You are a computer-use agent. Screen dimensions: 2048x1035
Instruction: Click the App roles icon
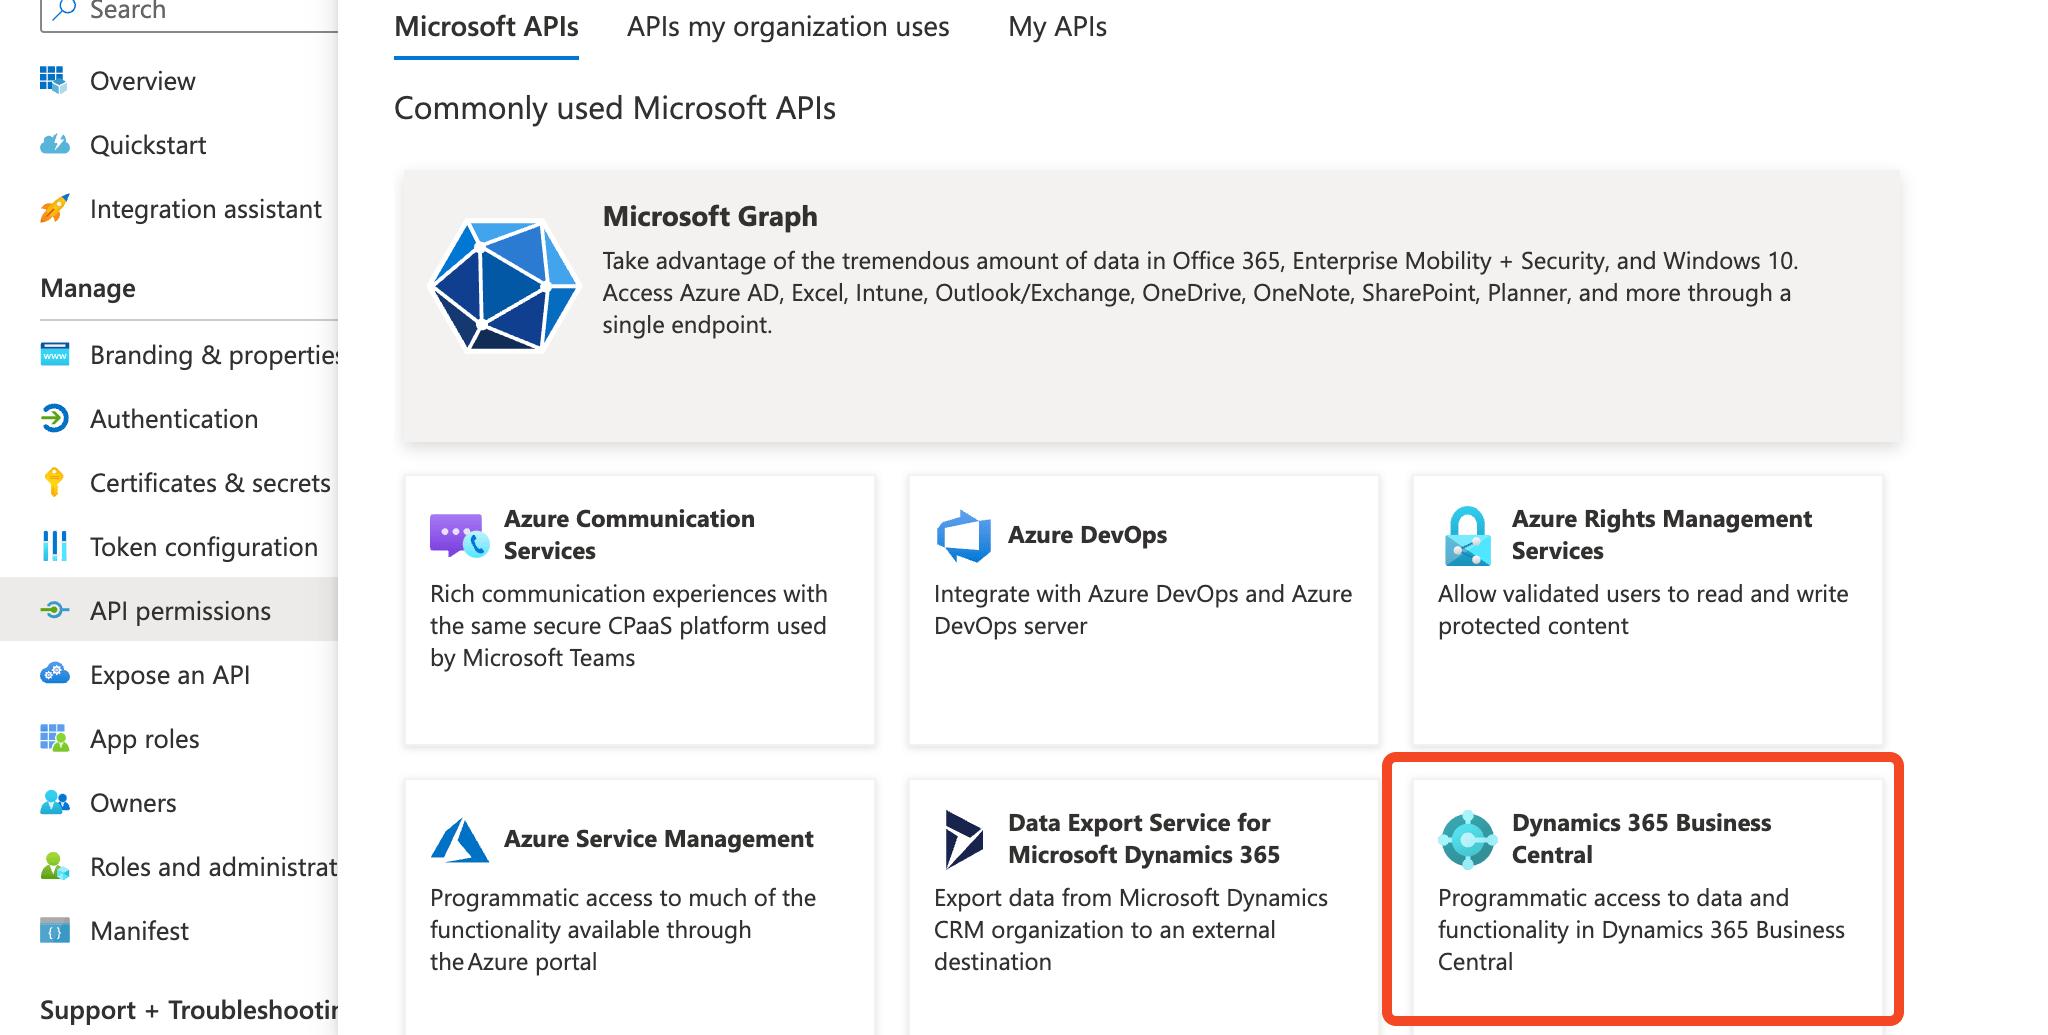click(54, 738)
